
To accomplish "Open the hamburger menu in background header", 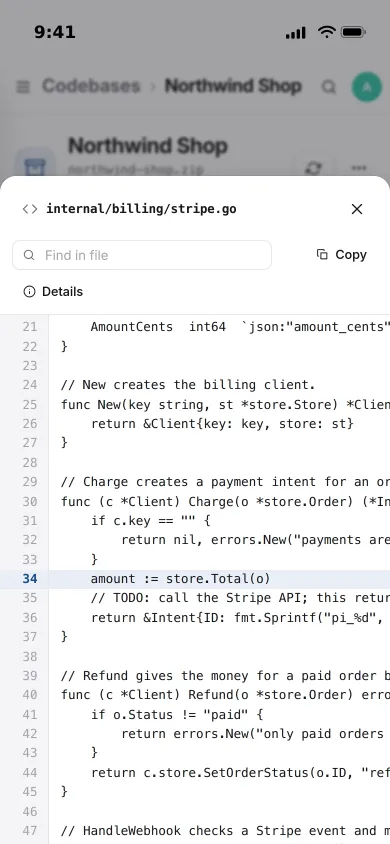I will [x=23, y=86].
